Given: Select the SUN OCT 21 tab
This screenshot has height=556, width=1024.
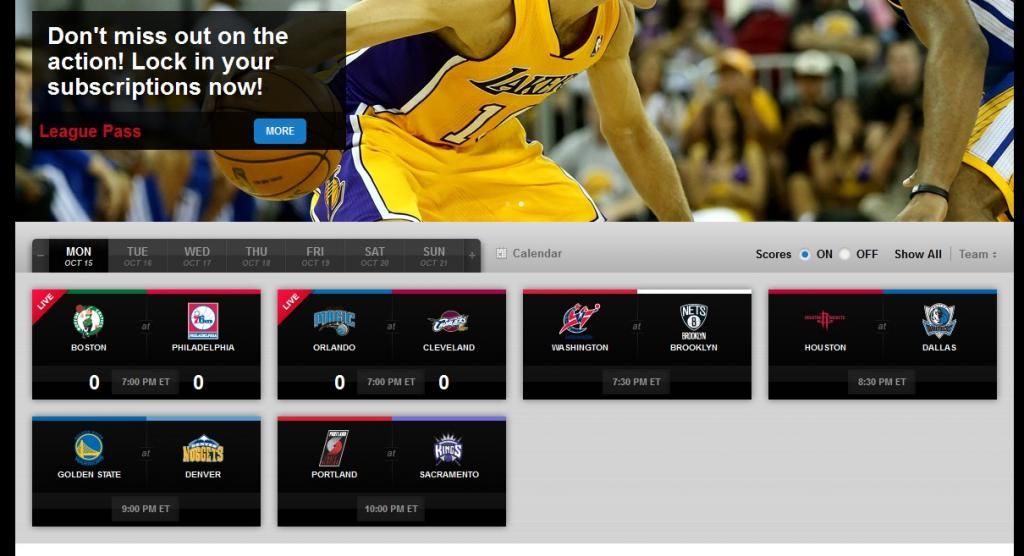Looking at the screenshot, I should pos(434,255).
